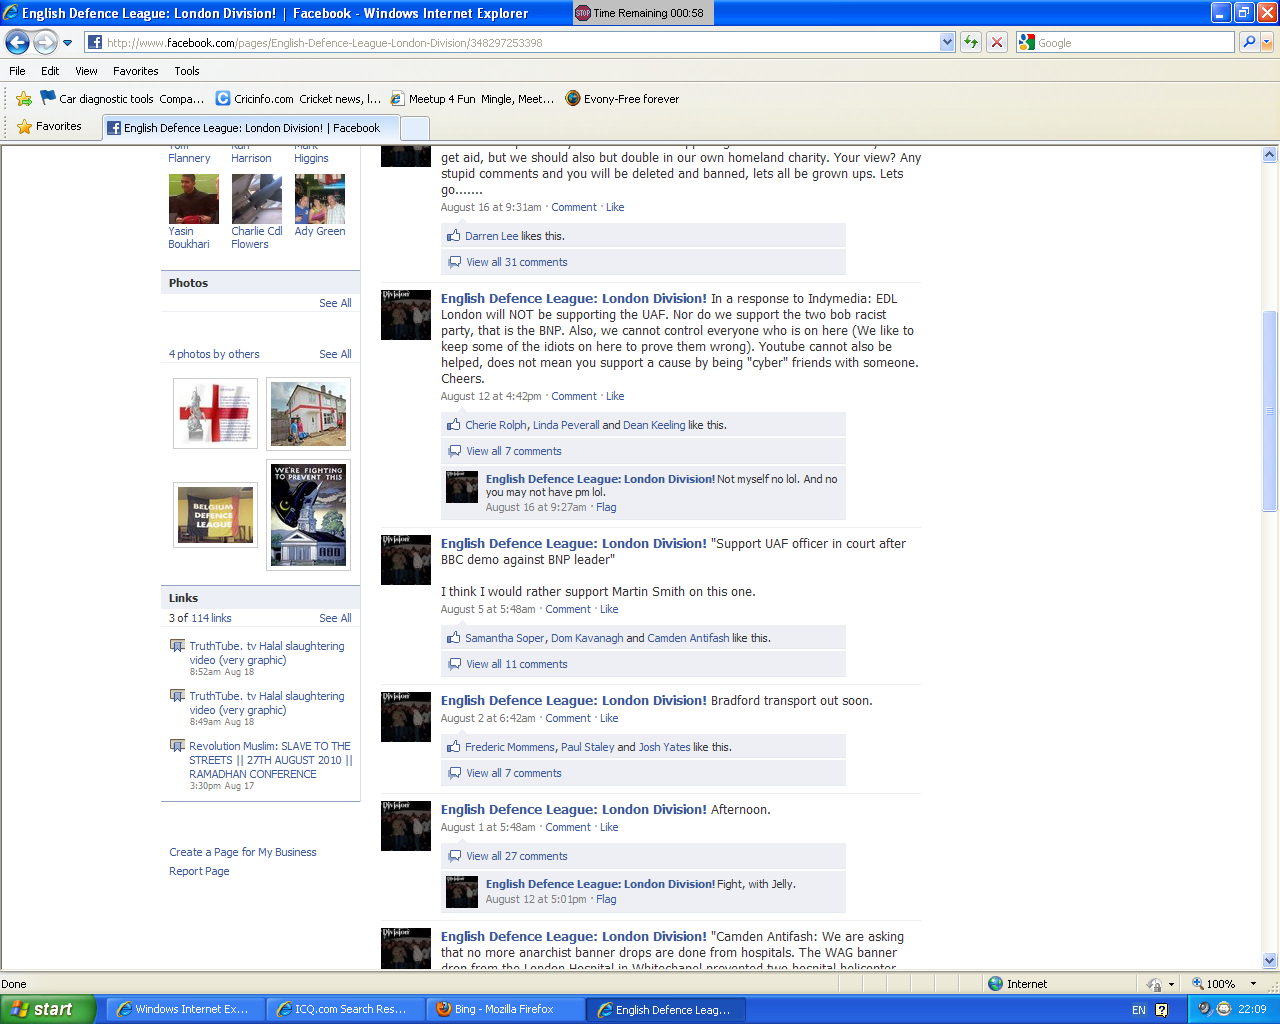Open the zoom level 100% dropdown
This screenshot has height=1024, width=1280.
[1253, 984]
